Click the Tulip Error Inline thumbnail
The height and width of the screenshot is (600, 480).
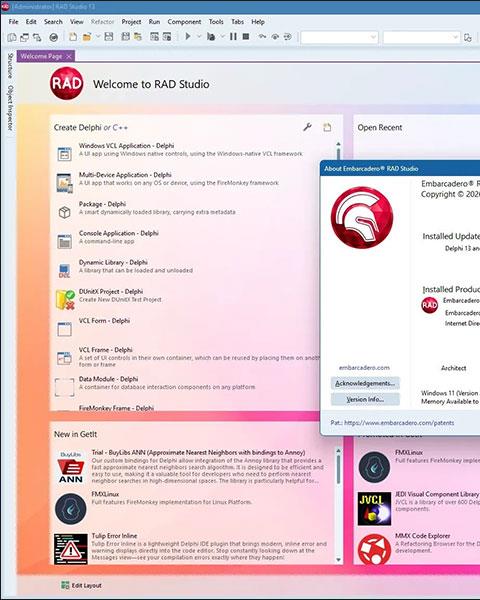point(71,549)
